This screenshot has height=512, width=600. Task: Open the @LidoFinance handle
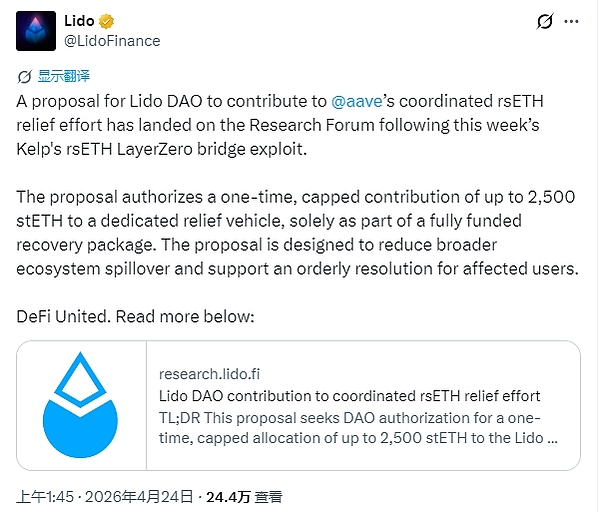click(x=110, y=41)
